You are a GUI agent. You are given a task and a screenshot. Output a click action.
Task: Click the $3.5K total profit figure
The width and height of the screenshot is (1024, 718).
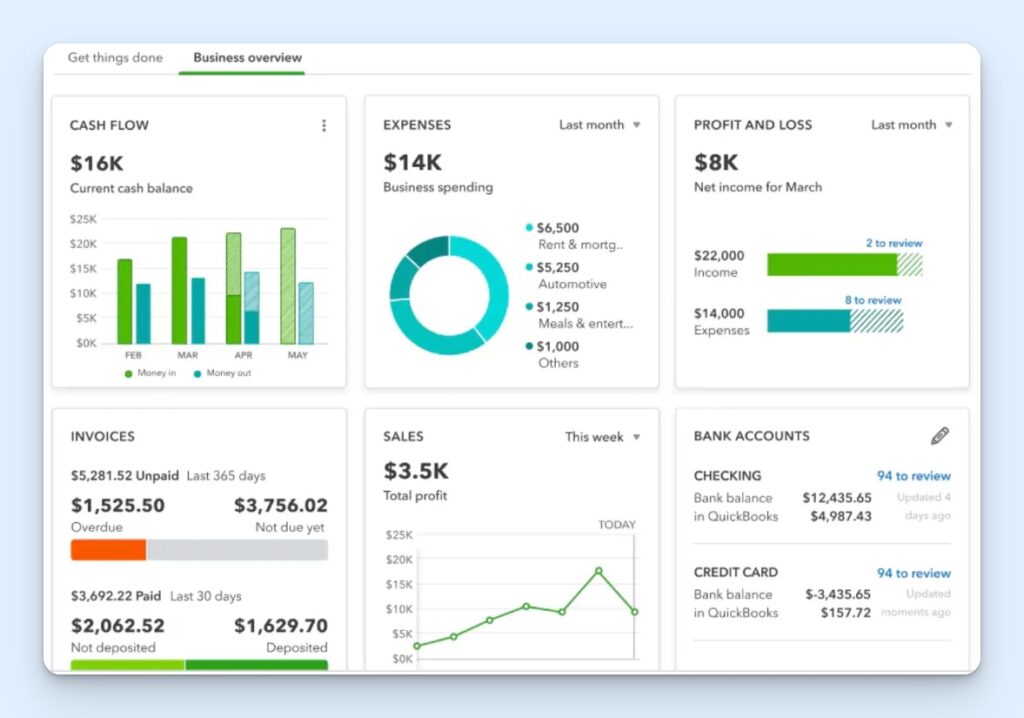pyautogui.click(x=416, y=470)
